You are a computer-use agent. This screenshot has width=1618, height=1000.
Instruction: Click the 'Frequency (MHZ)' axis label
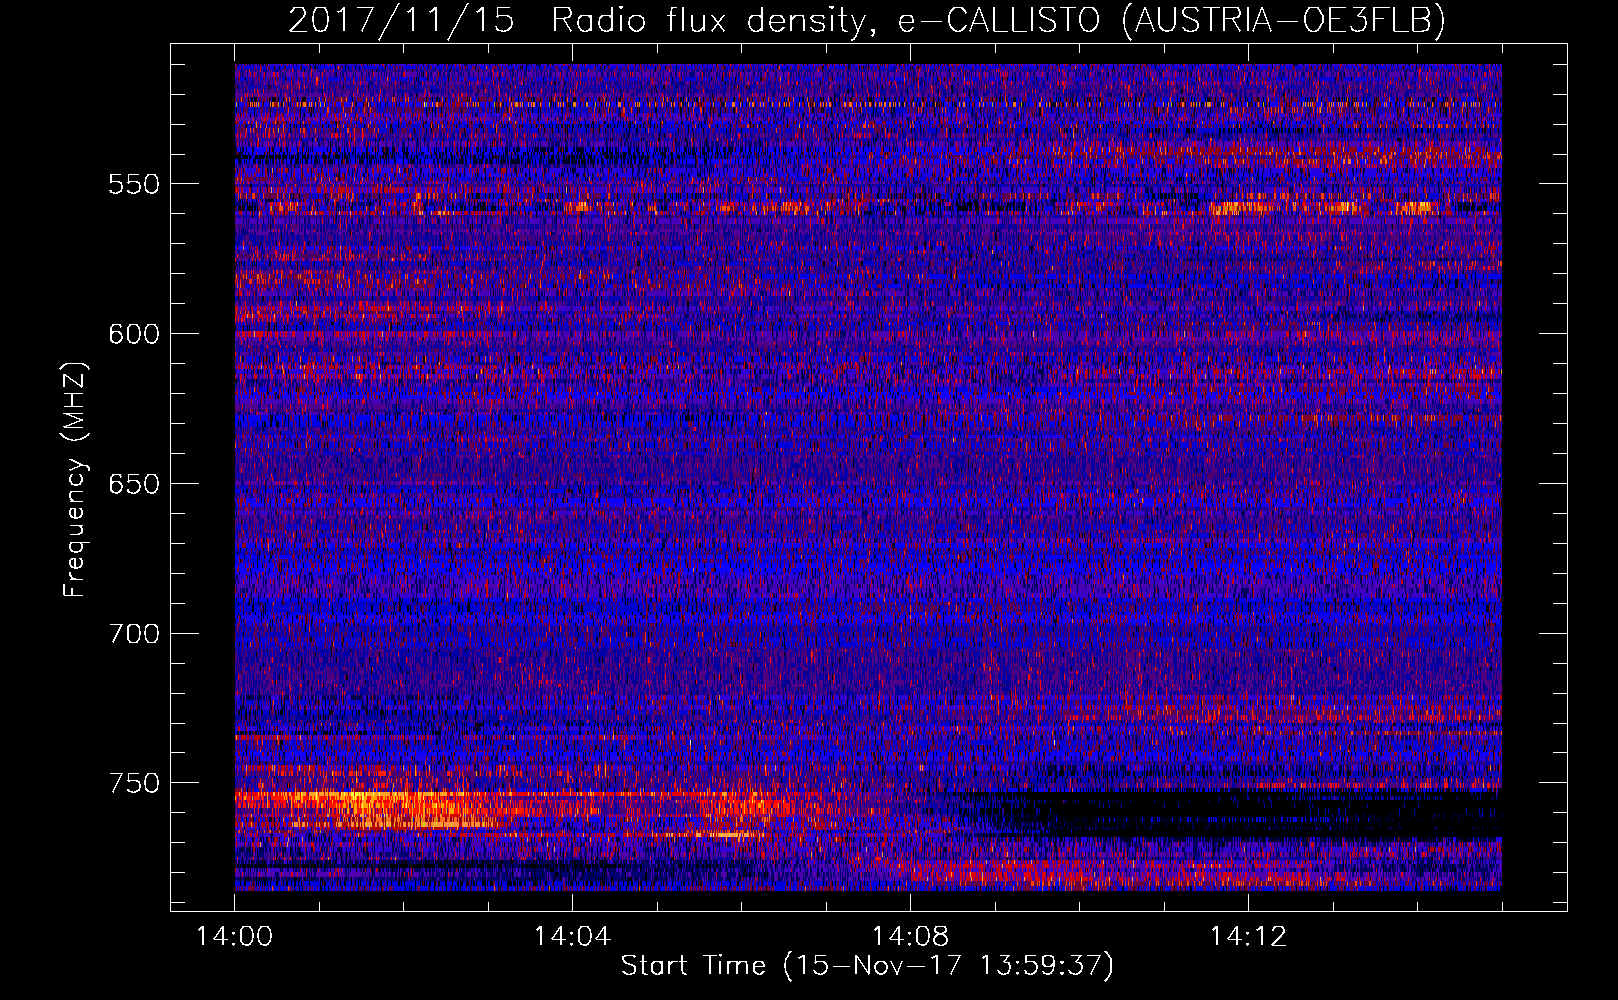tap(76, 480)
